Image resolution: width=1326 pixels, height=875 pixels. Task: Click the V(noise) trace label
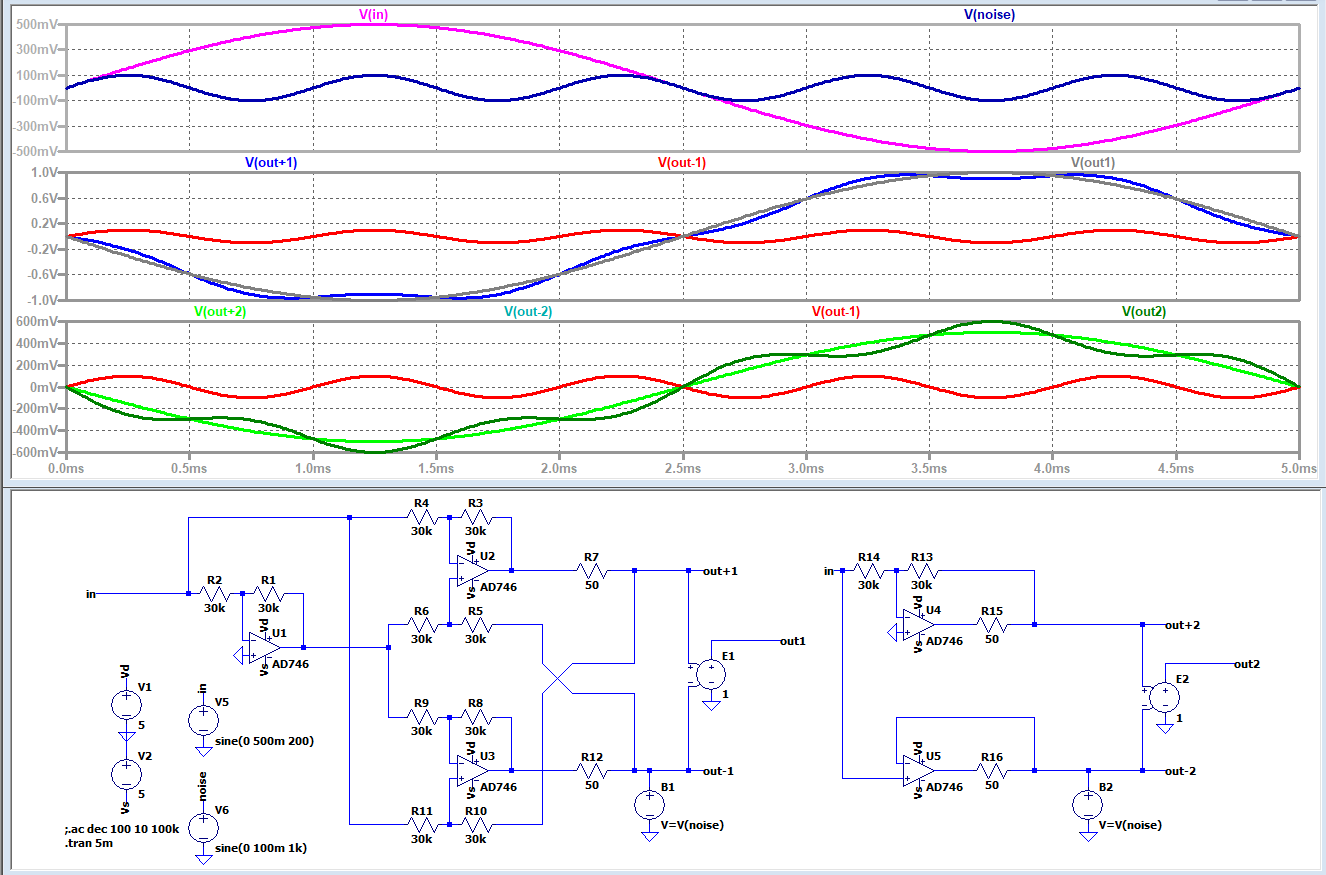coord(989,14)
